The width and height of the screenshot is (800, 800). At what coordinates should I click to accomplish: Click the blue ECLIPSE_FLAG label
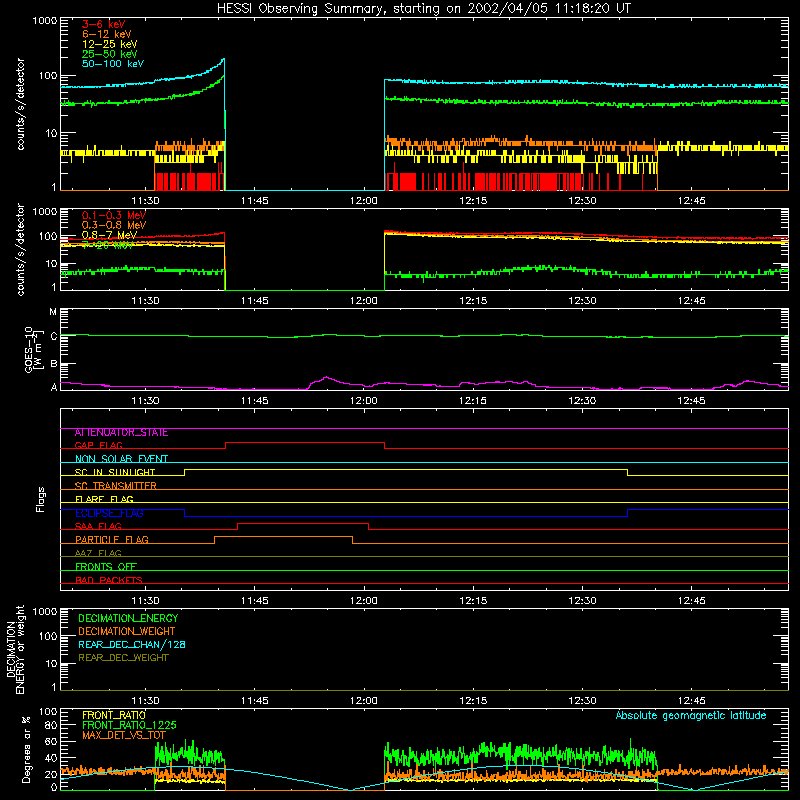109,513
